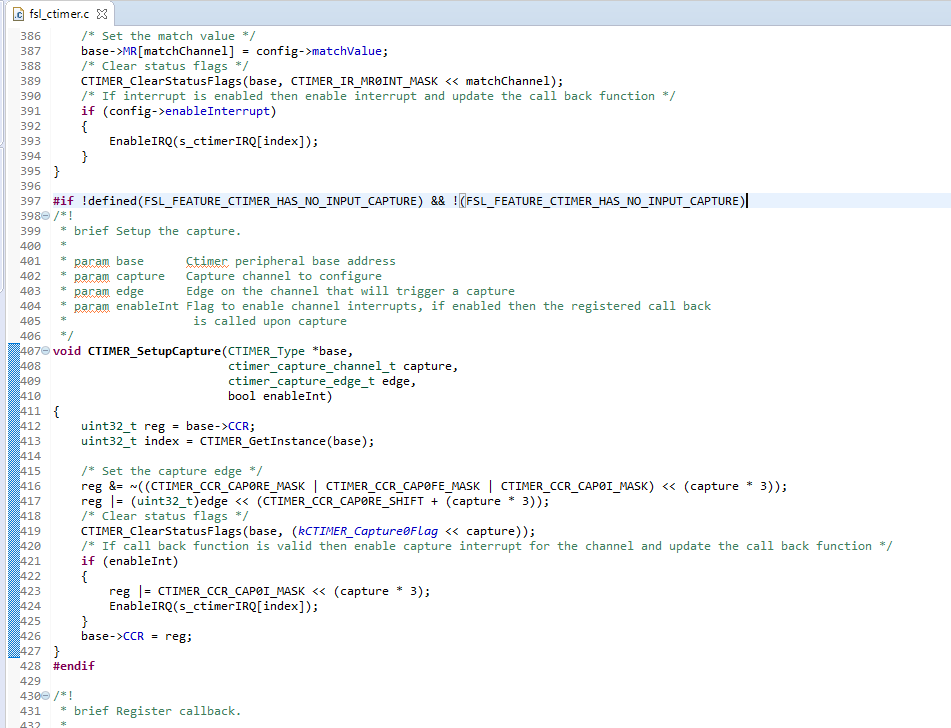
Task: Close the fsl_ctimer.c tab
Action: coord(102,13)
